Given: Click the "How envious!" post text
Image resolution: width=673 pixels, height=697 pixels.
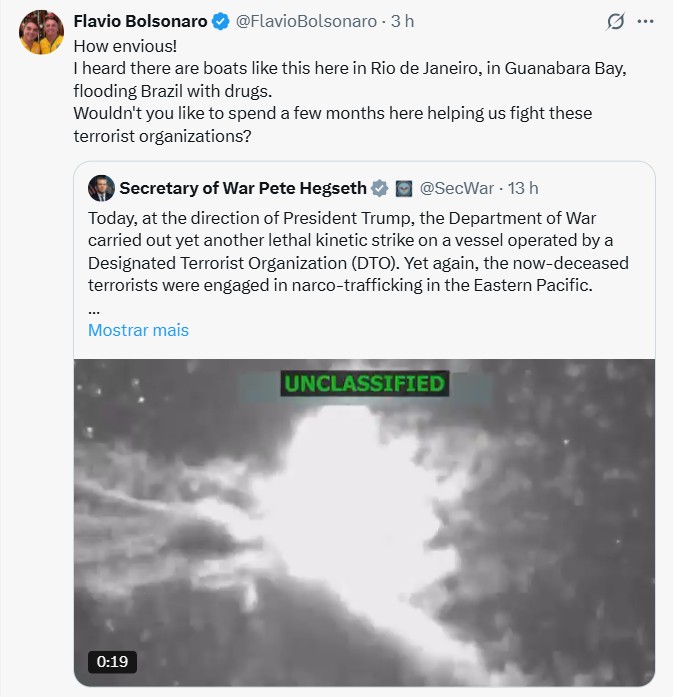Looking at the screenshot, I should pyautogui.click(x=125, y=47).
